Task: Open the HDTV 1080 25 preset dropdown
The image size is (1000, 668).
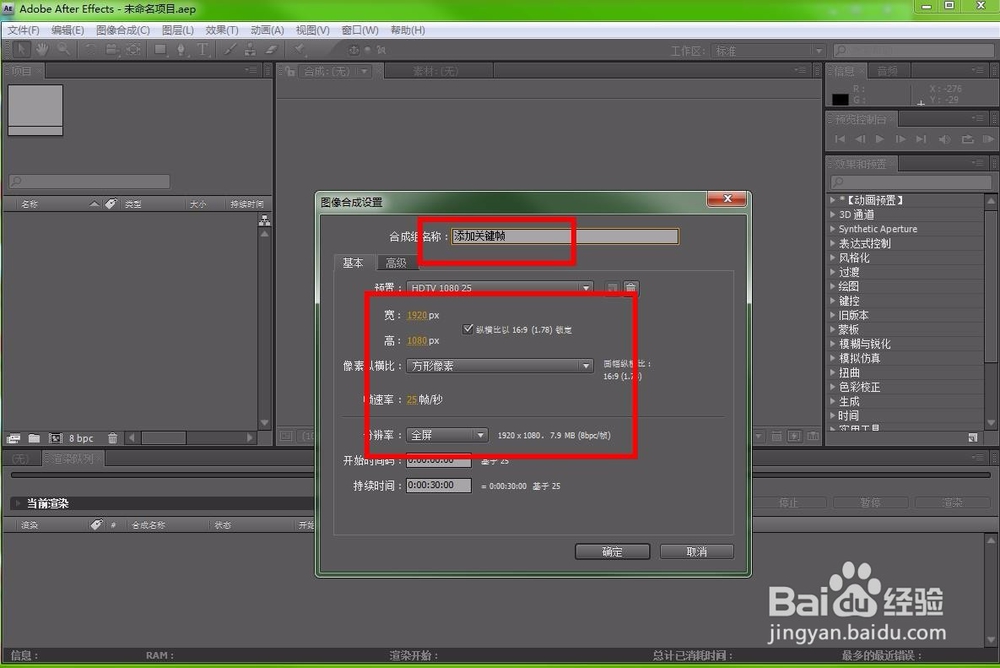Action: [499, 288]
